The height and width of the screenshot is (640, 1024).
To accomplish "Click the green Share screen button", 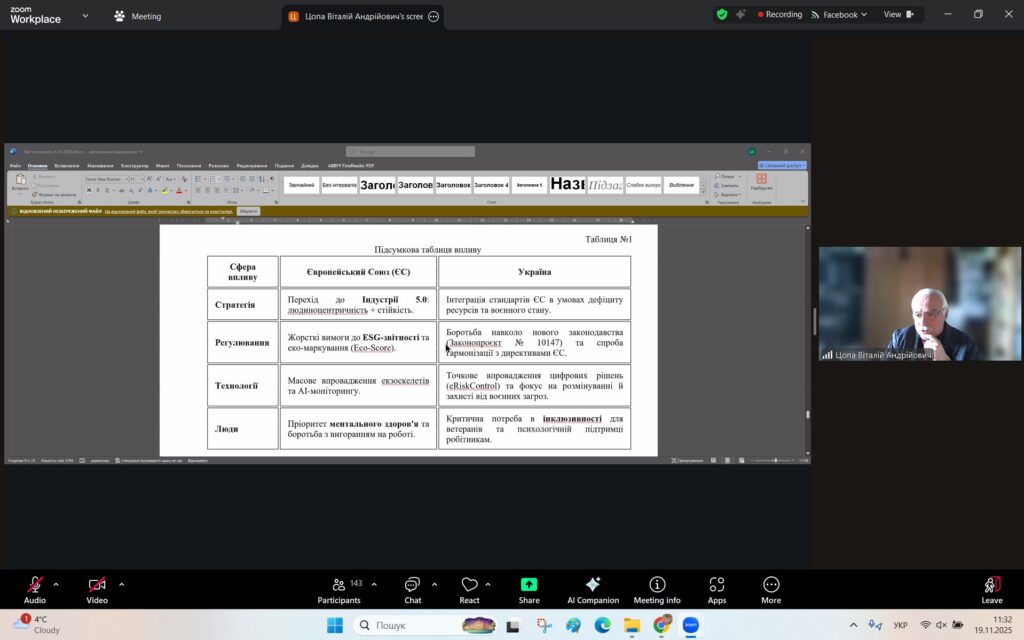I will pos(529,589).
